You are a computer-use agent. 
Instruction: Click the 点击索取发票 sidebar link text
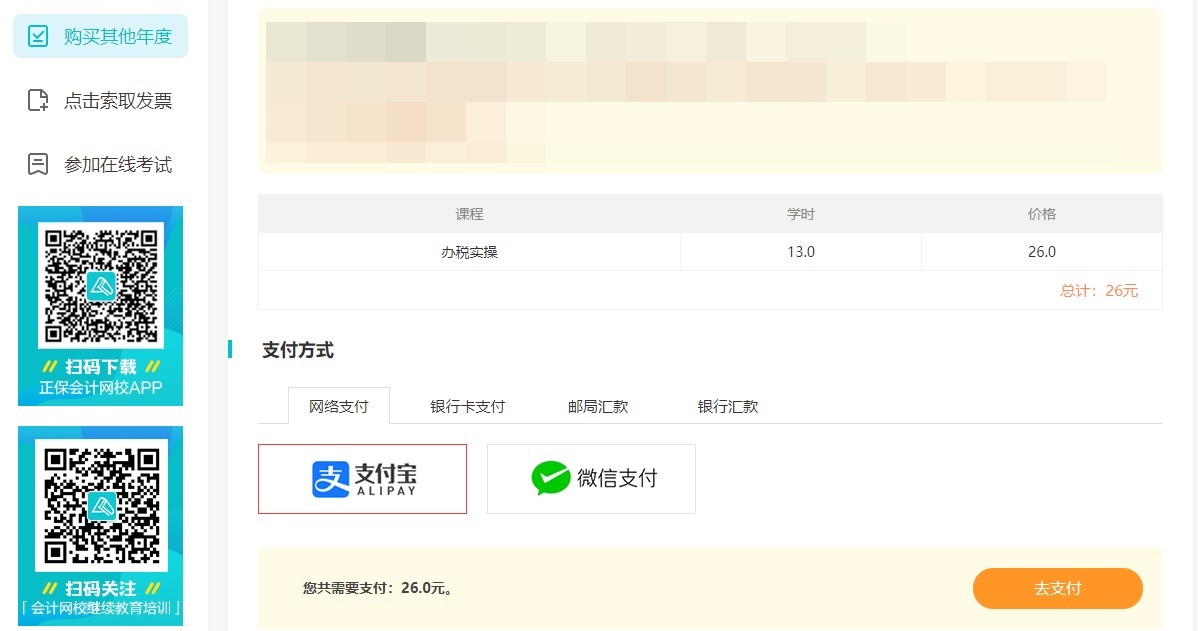point(118,100)
